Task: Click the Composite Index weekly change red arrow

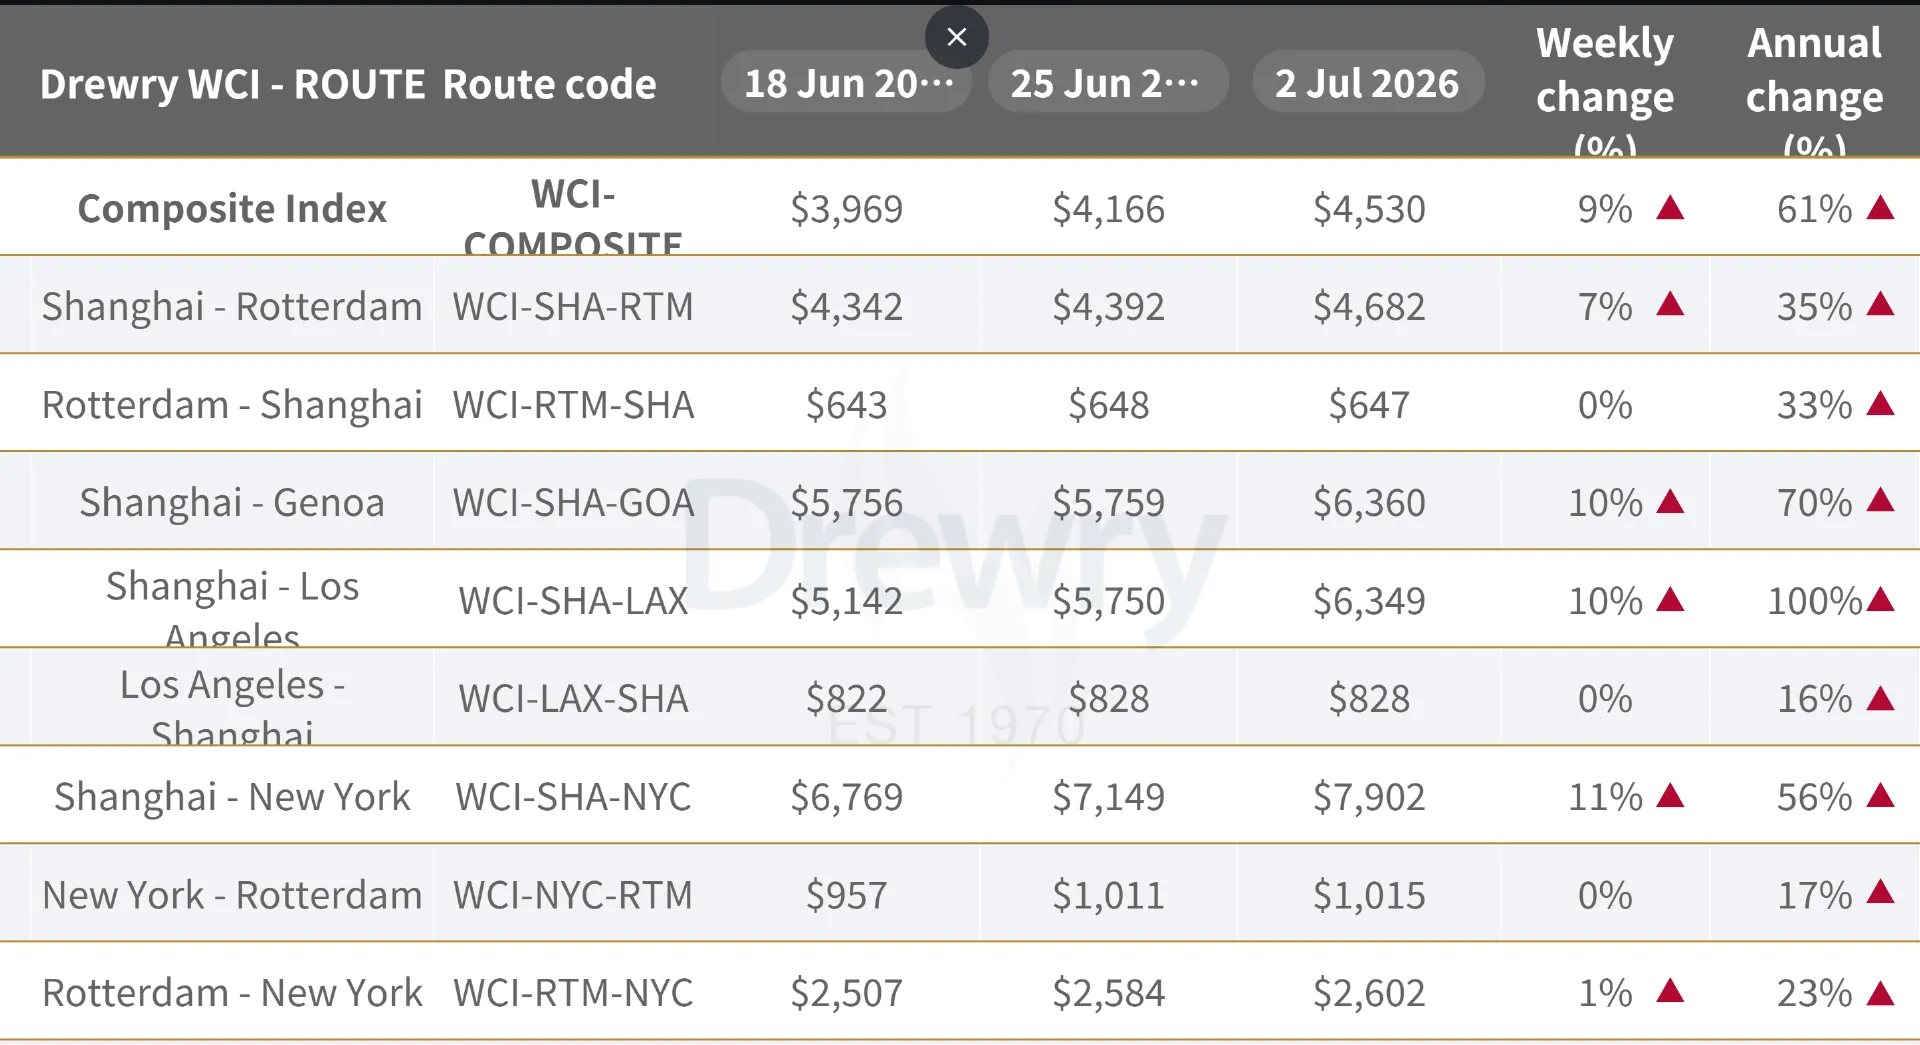Action: [x=1670, y=208]
